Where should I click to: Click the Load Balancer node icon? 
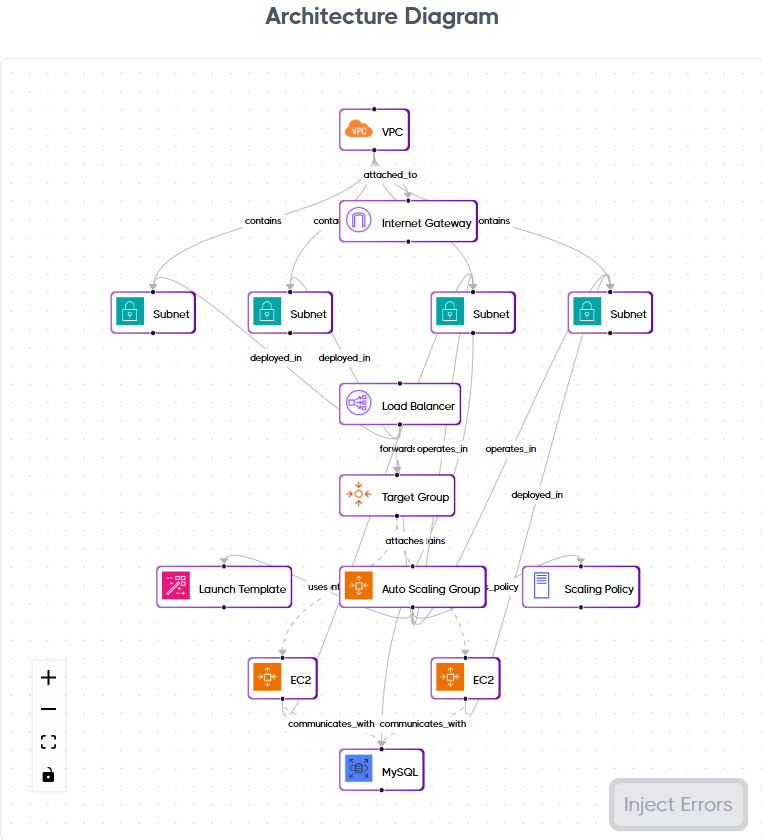click(x=359, y=405)
